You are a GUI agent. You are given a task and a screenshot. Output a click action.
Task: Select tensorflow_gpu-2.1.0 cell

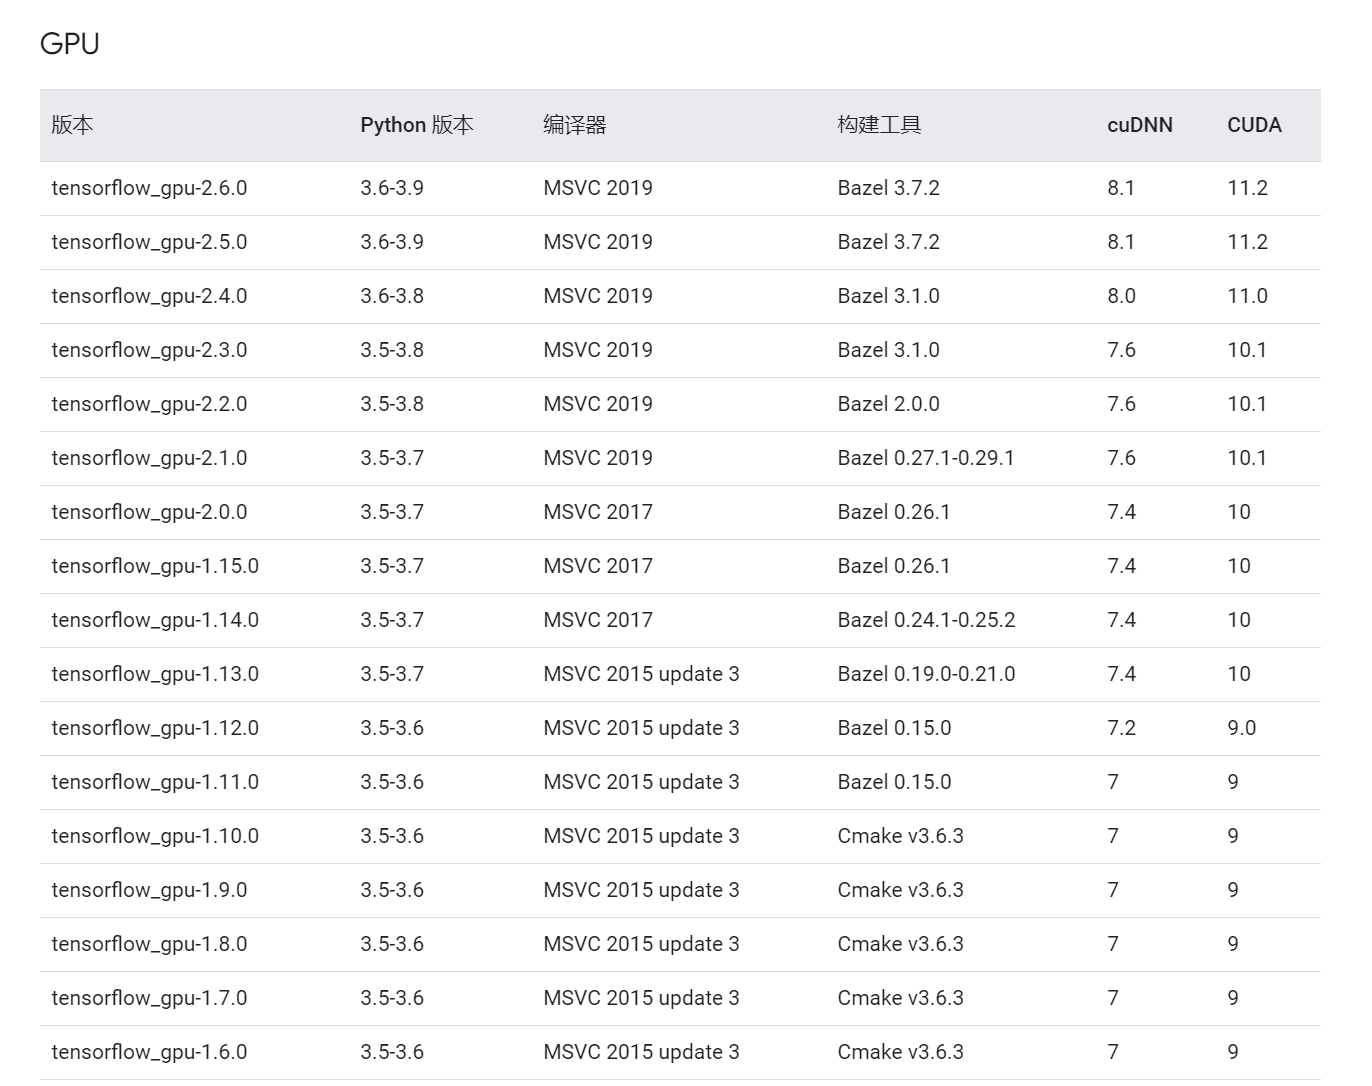[149, 458]
